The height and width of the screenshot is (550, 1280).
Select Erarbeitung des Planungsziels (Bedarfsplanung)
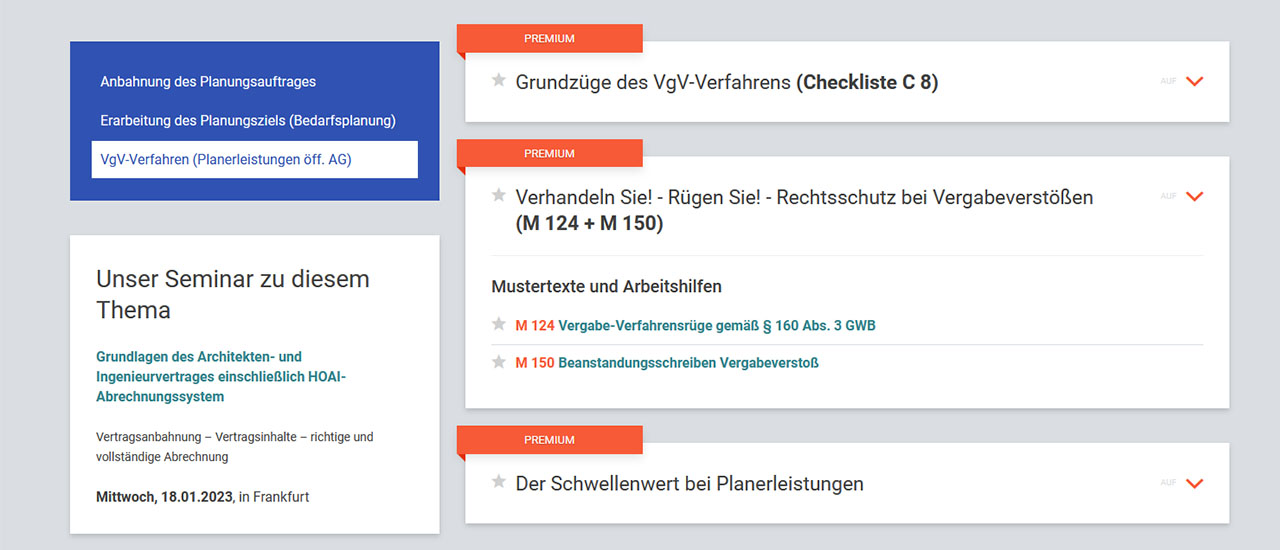click(x=248, y=120)
